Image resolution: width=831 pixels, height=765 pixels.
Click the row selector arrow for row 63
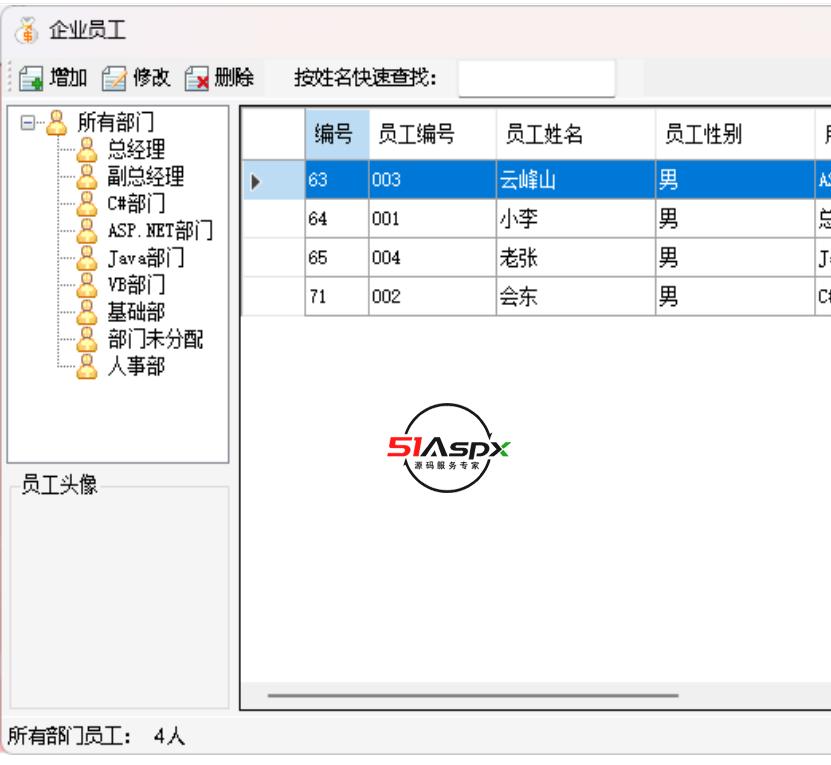(x=255, y=182)
